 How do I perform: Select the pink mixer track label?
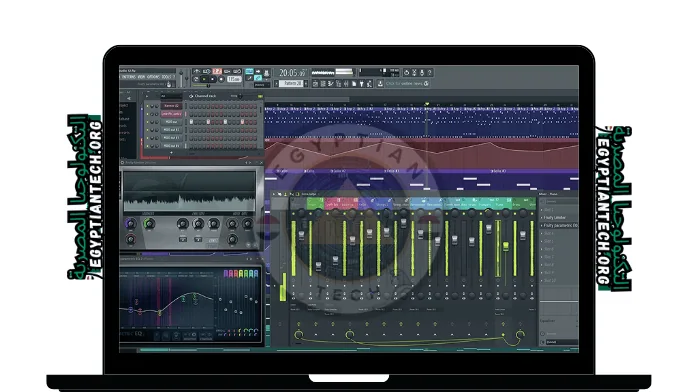(333, 204)
